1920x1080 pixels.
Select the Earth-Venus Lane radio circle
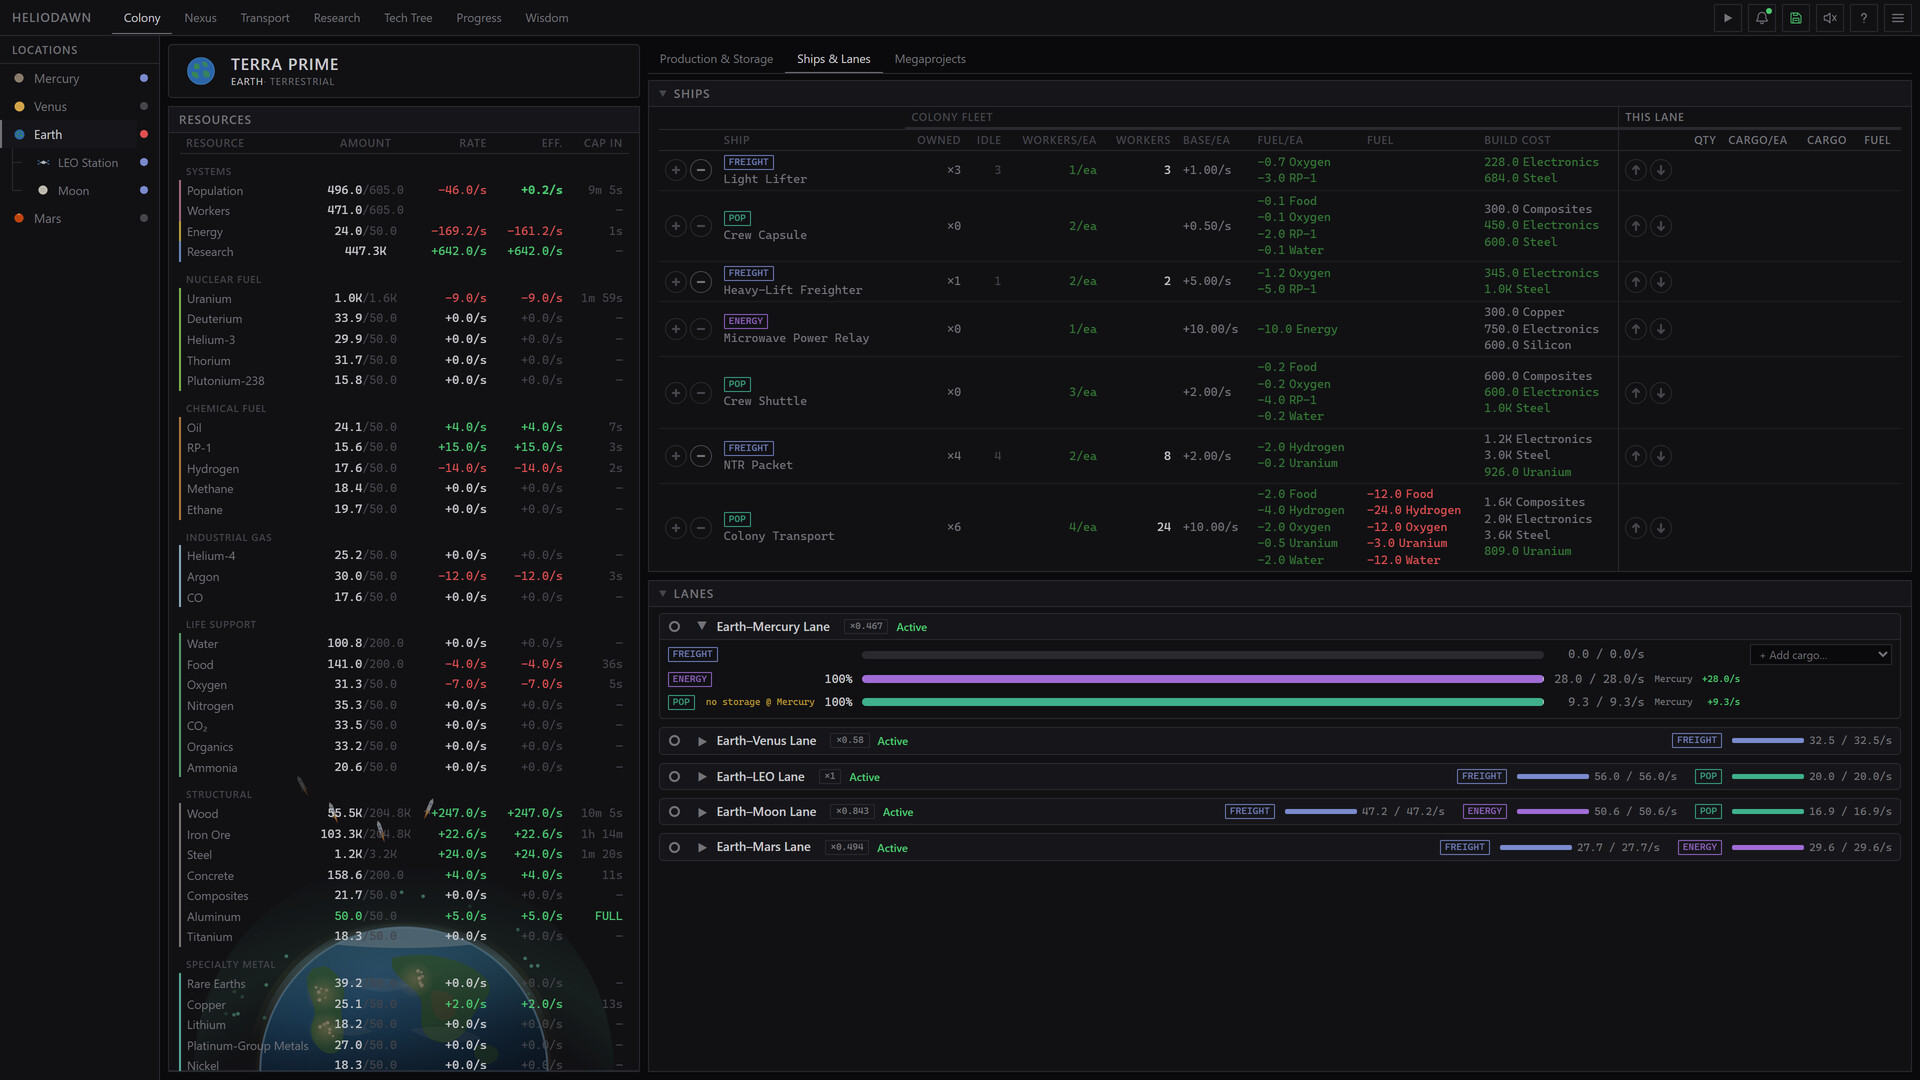click(675, 741)
